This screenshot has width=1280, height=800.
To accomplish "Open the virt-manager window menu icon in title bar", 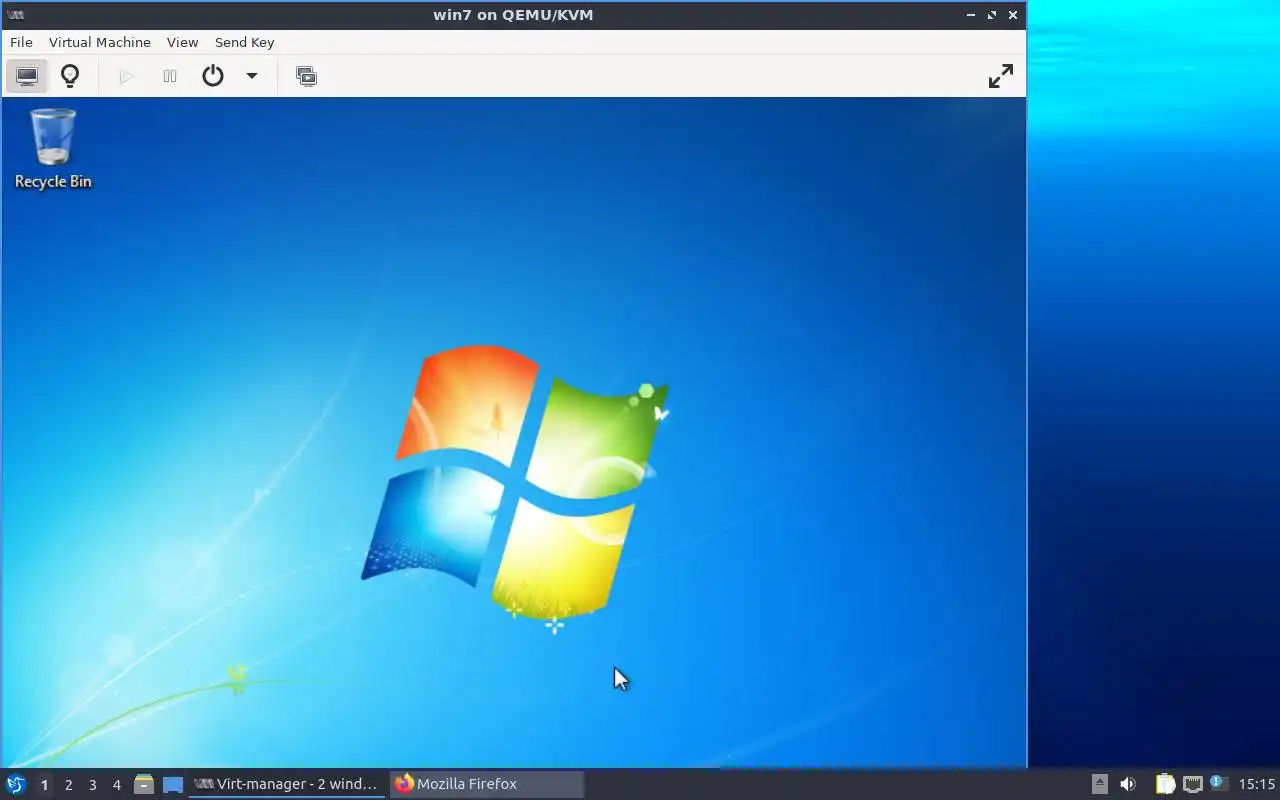I will 15,15.
